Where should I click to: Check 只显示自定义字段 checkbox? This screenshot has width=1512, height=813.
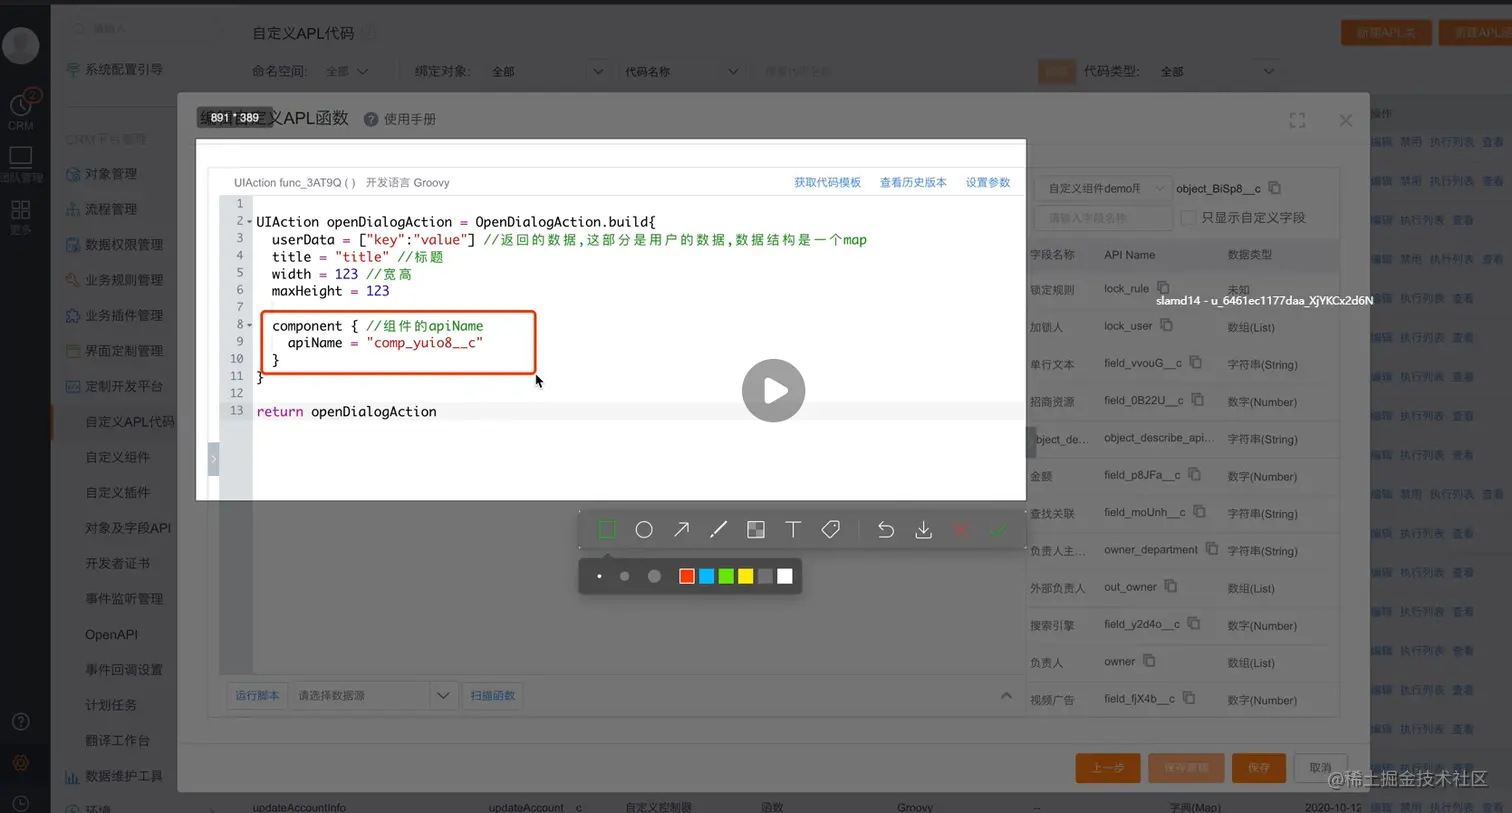click(x=1187, y=217)
